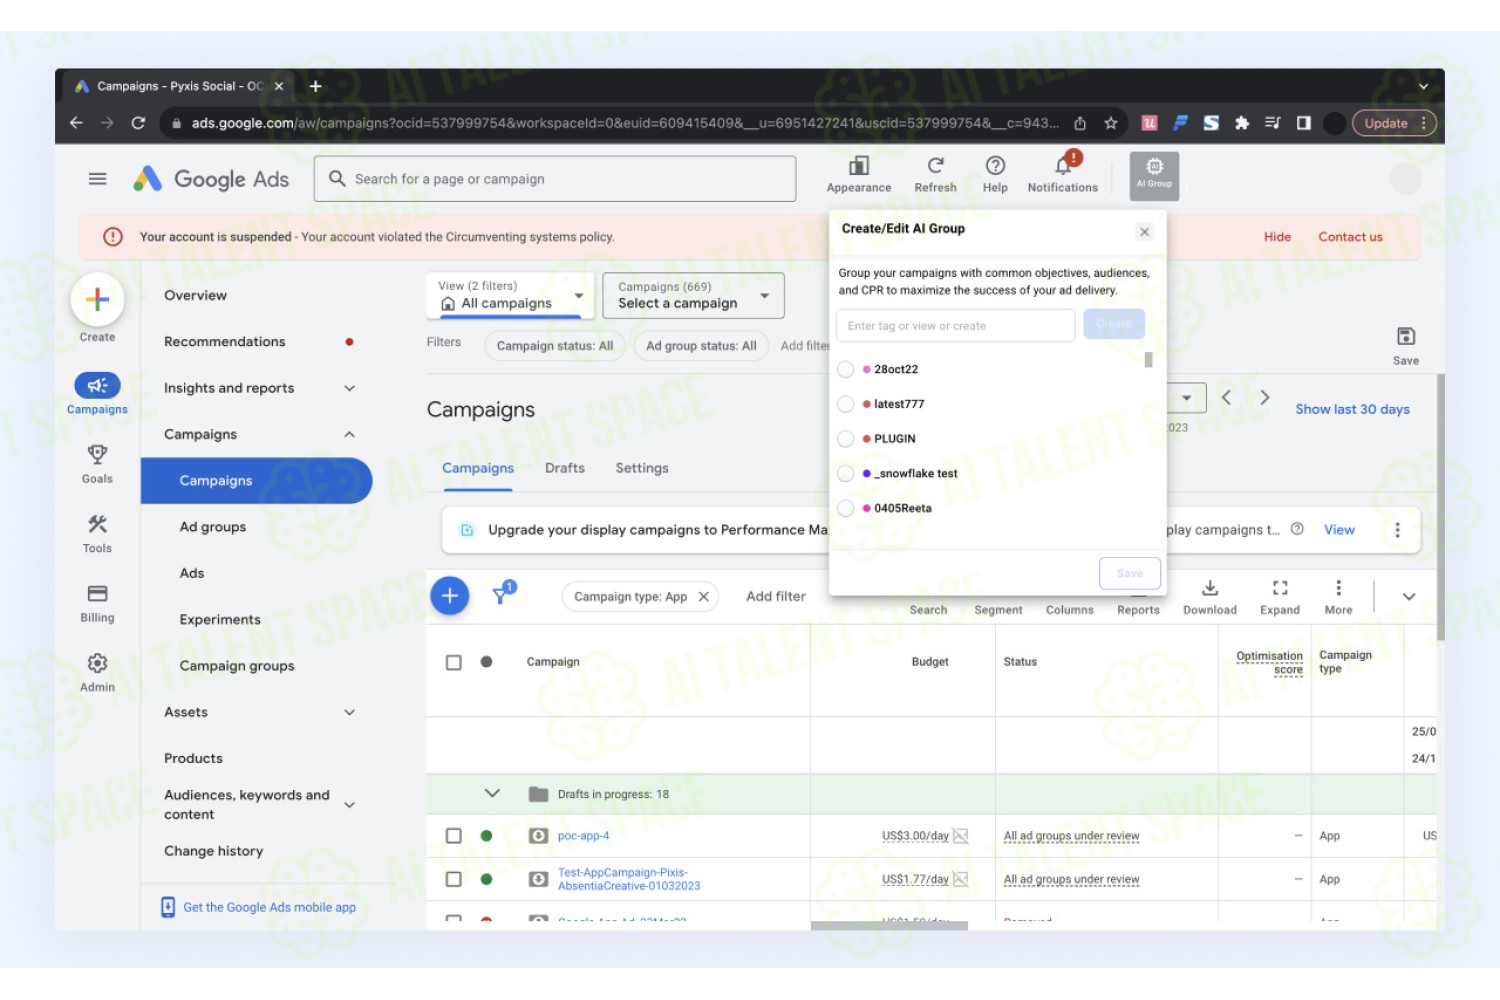The width and height of the screenshot is (1500, 1000).
Task: Open the poc-app-4 campaign link
Action: [x=583, y=836]
